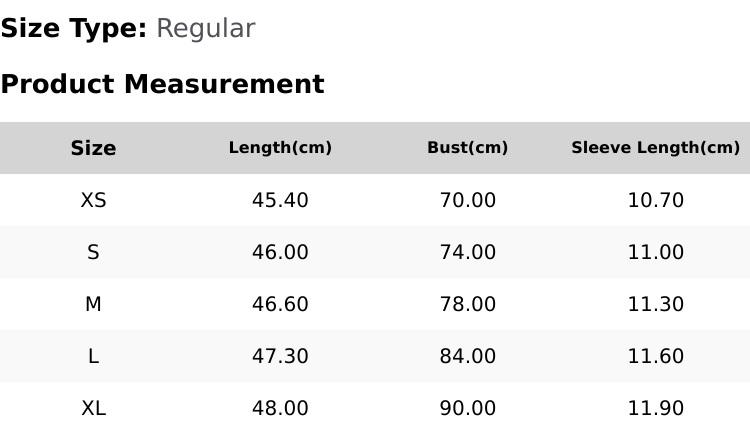Select the XS size row label
The width and height of the screenshot is (750, 434).
pyautogui.click(x=93, y=200)
